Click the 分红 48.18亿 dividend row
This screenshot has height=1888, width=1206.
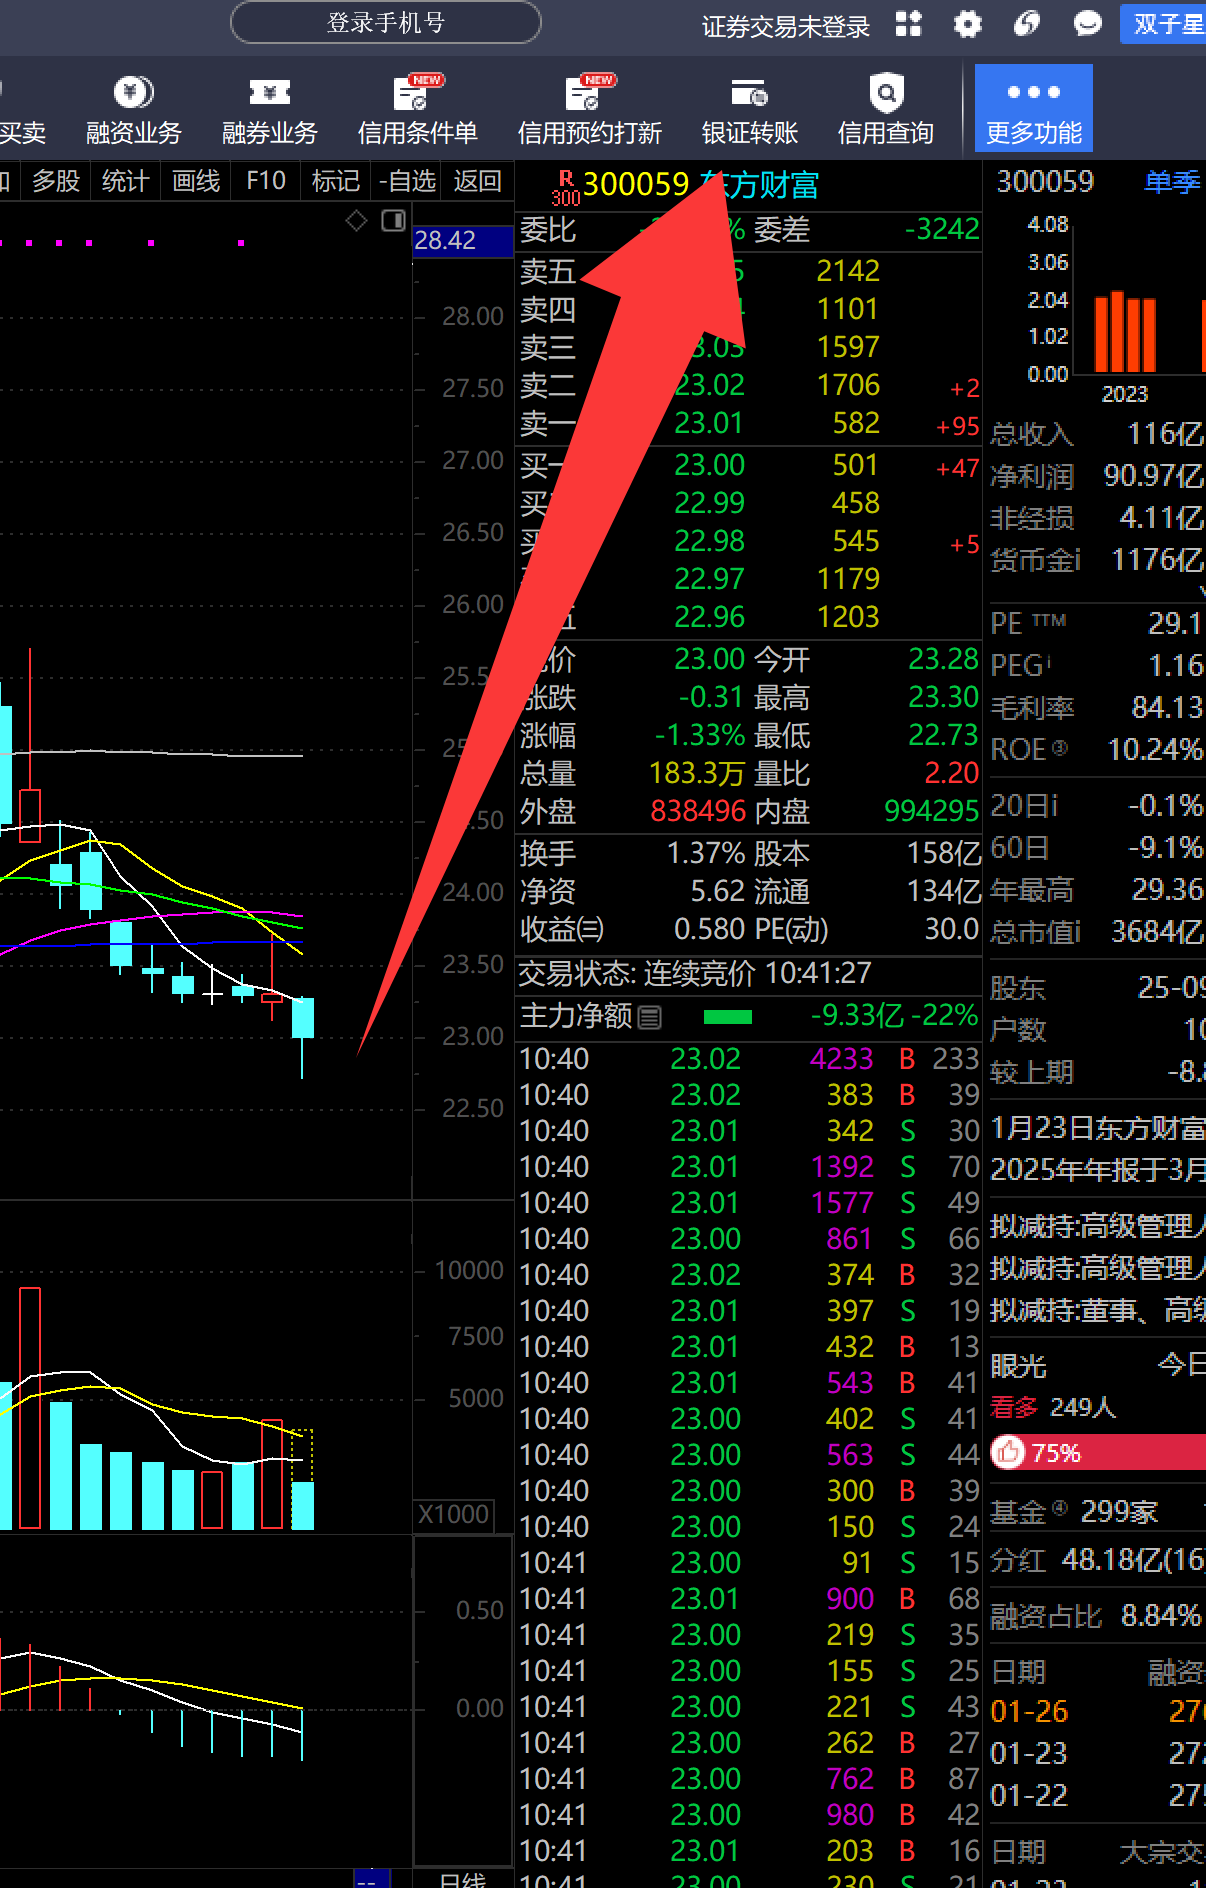(x=1097, y=1559)
